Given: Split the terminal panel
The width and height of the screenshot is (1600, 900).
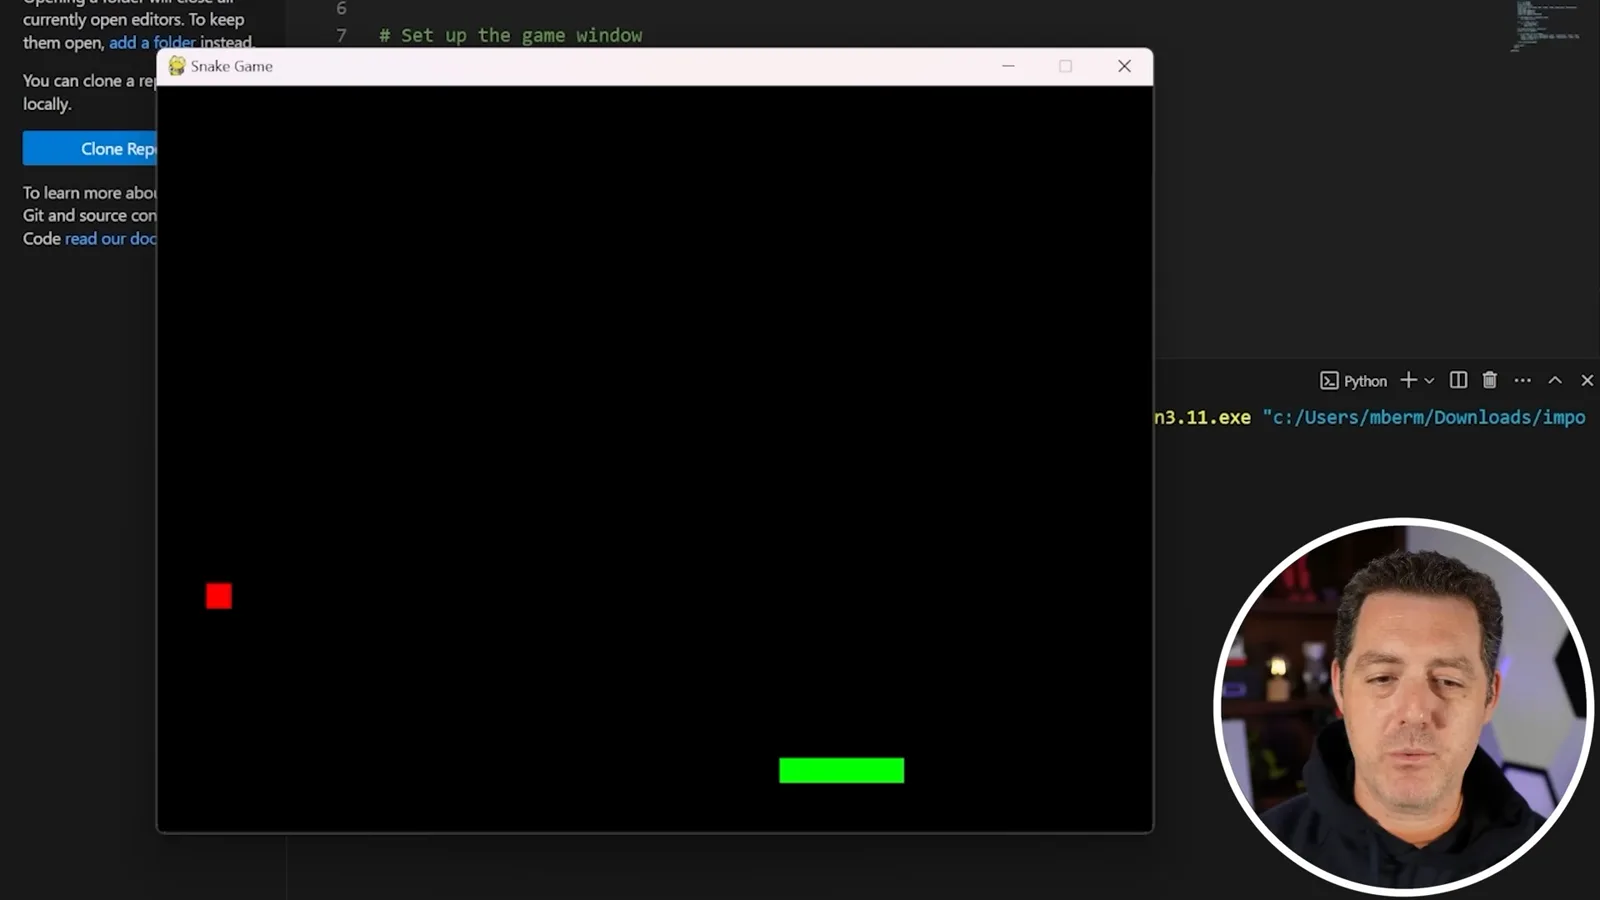Looking at the screenshot, I should (1458, 380).
